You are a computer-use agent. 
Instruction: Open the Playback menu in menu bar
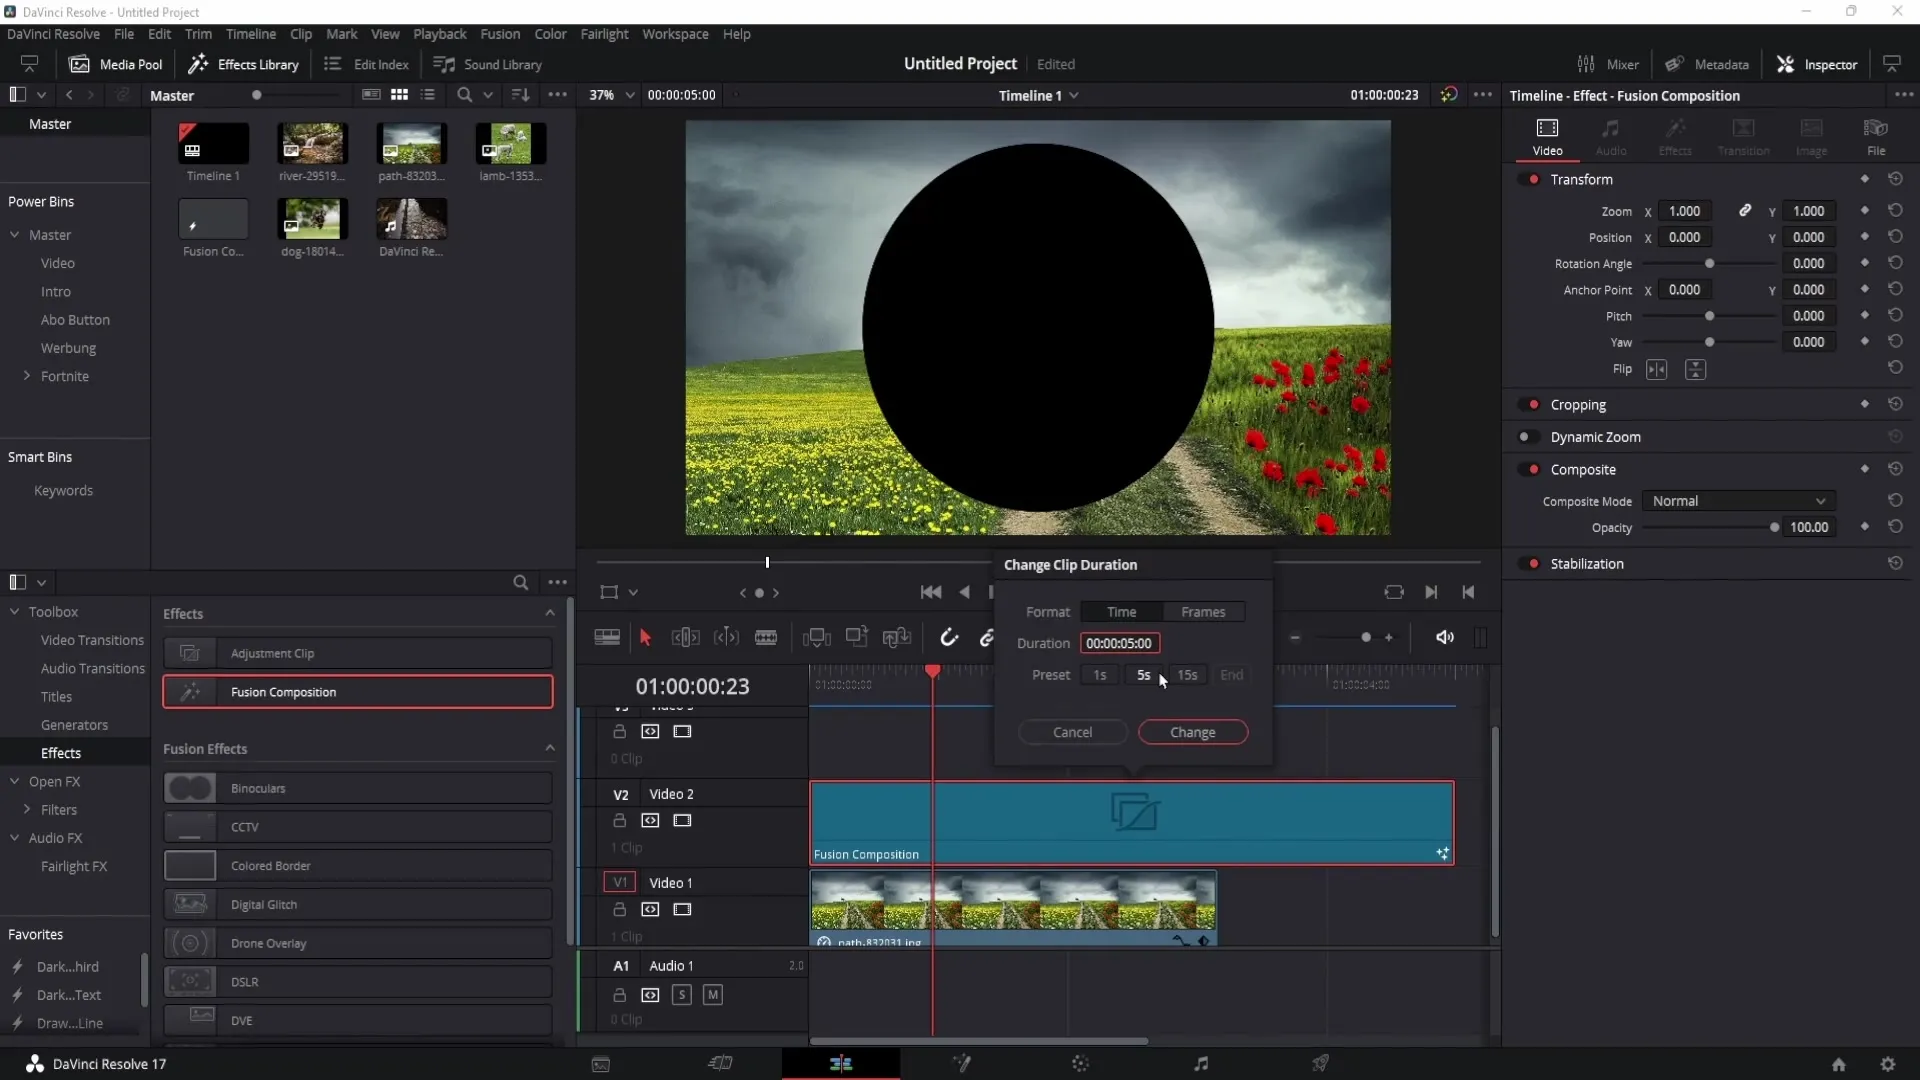click(x=440, y=33)
